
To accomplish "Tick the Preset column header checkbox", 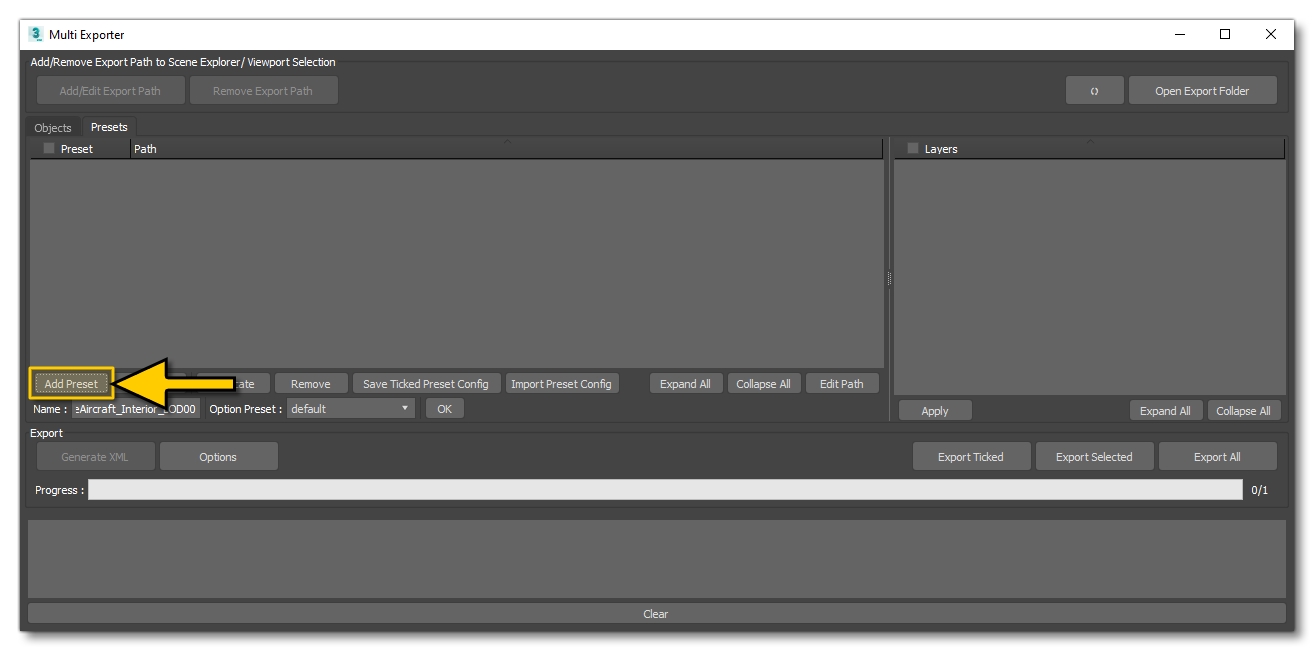I will [x=47, y=147].
